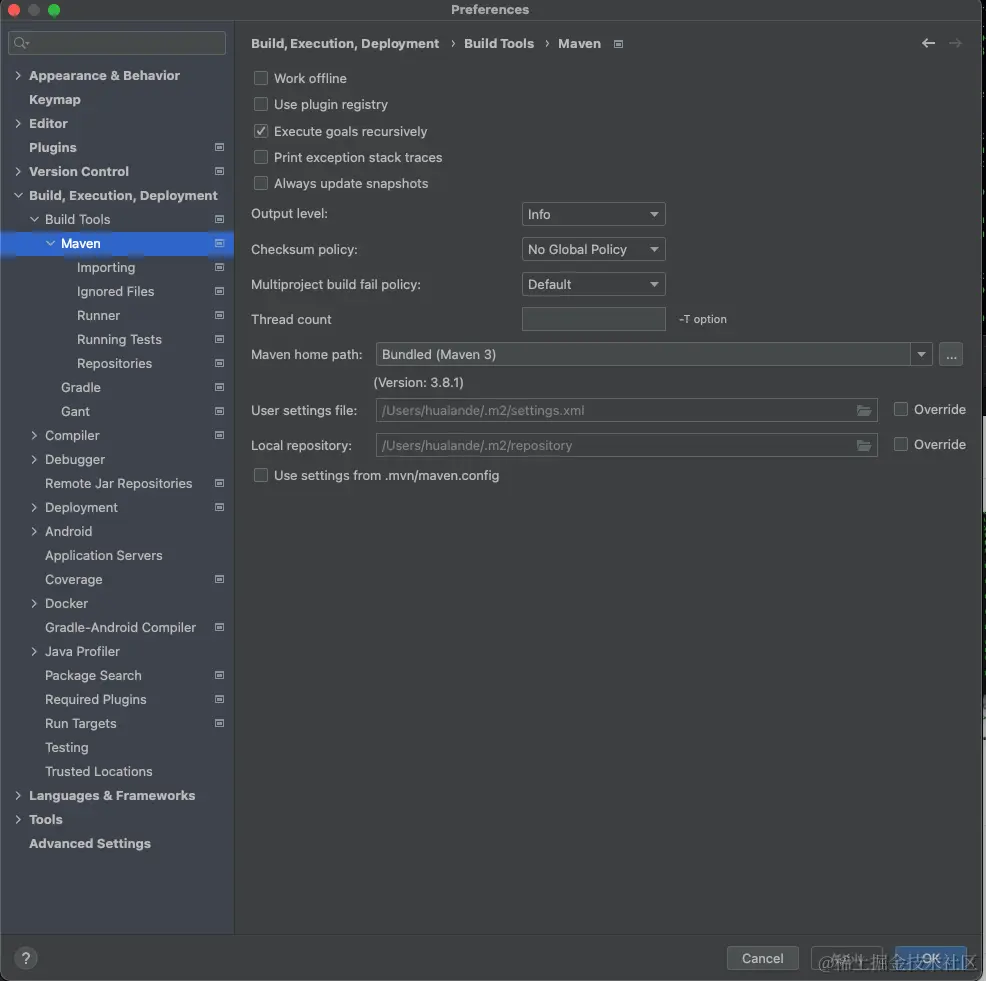The width and height of the screenshot is (986, 981).
Task: Open the Gradle settings page
Action: click(x=81, y=387)
